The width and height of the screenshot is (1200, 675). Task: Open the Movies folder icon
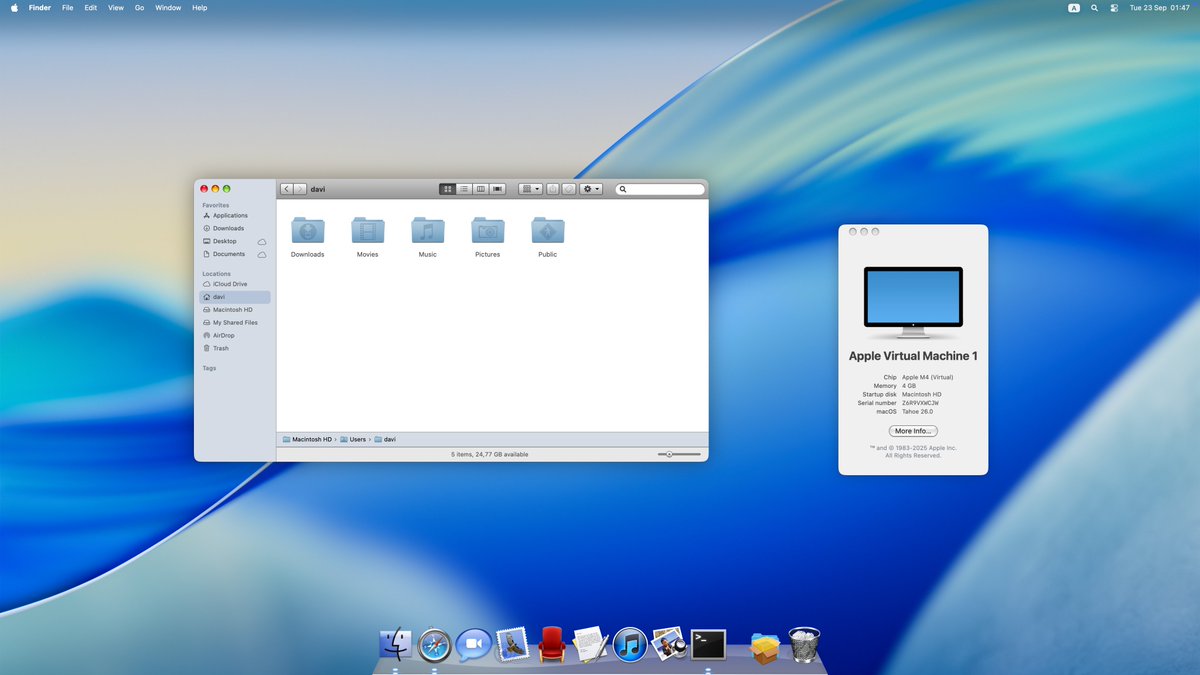(368, 231)
